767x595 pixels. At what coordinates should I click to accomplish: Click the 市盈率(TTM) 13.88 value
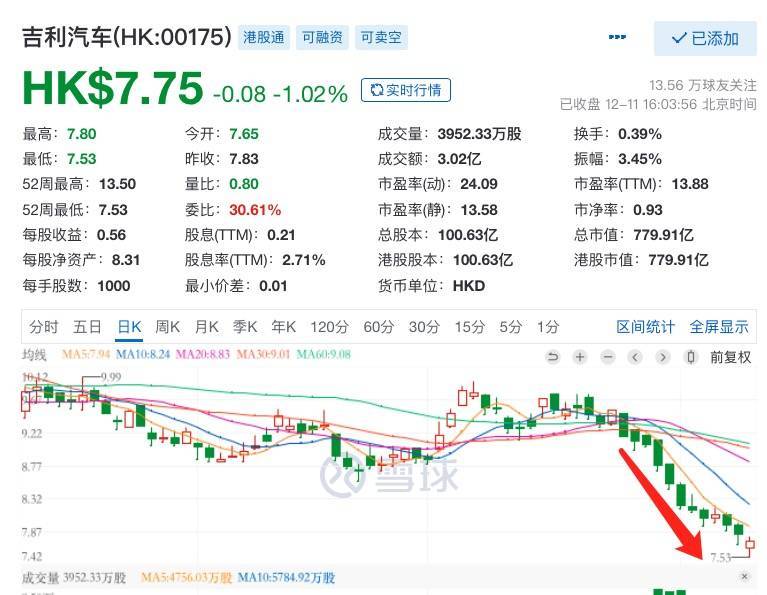pos(690,184)
